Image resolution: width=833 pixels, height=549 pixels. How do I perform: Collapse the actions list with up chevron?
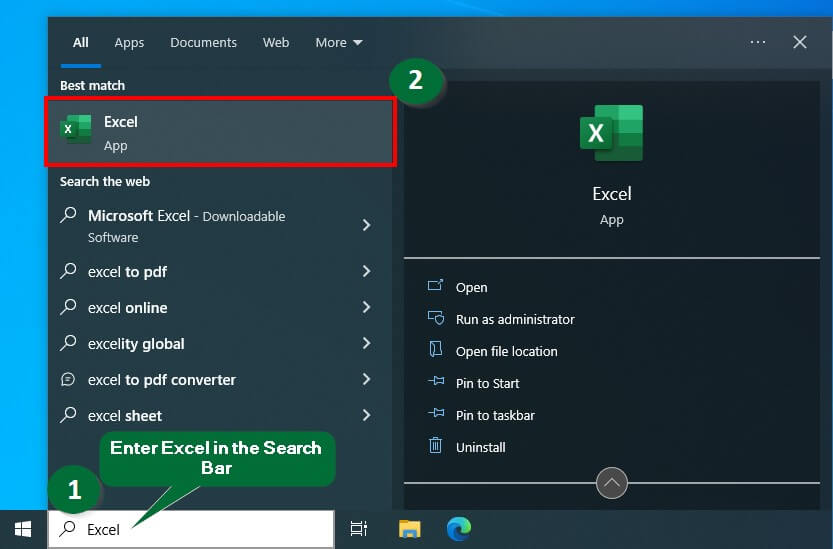click(x=611, y=483)
